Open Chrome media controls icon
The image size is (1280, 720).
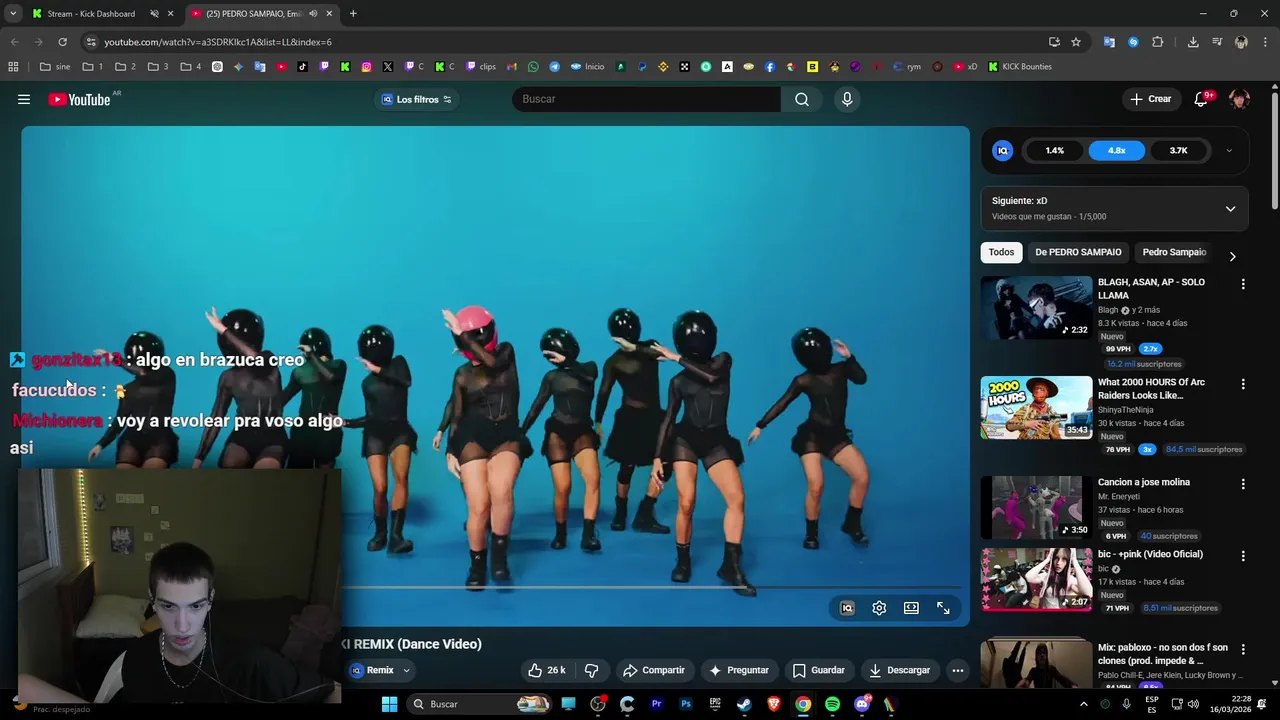pos(1217,42)
